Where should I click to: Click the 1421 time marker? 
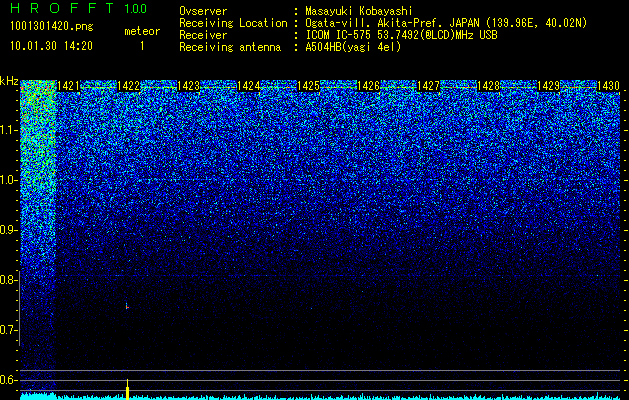click(x=68, y=86)
